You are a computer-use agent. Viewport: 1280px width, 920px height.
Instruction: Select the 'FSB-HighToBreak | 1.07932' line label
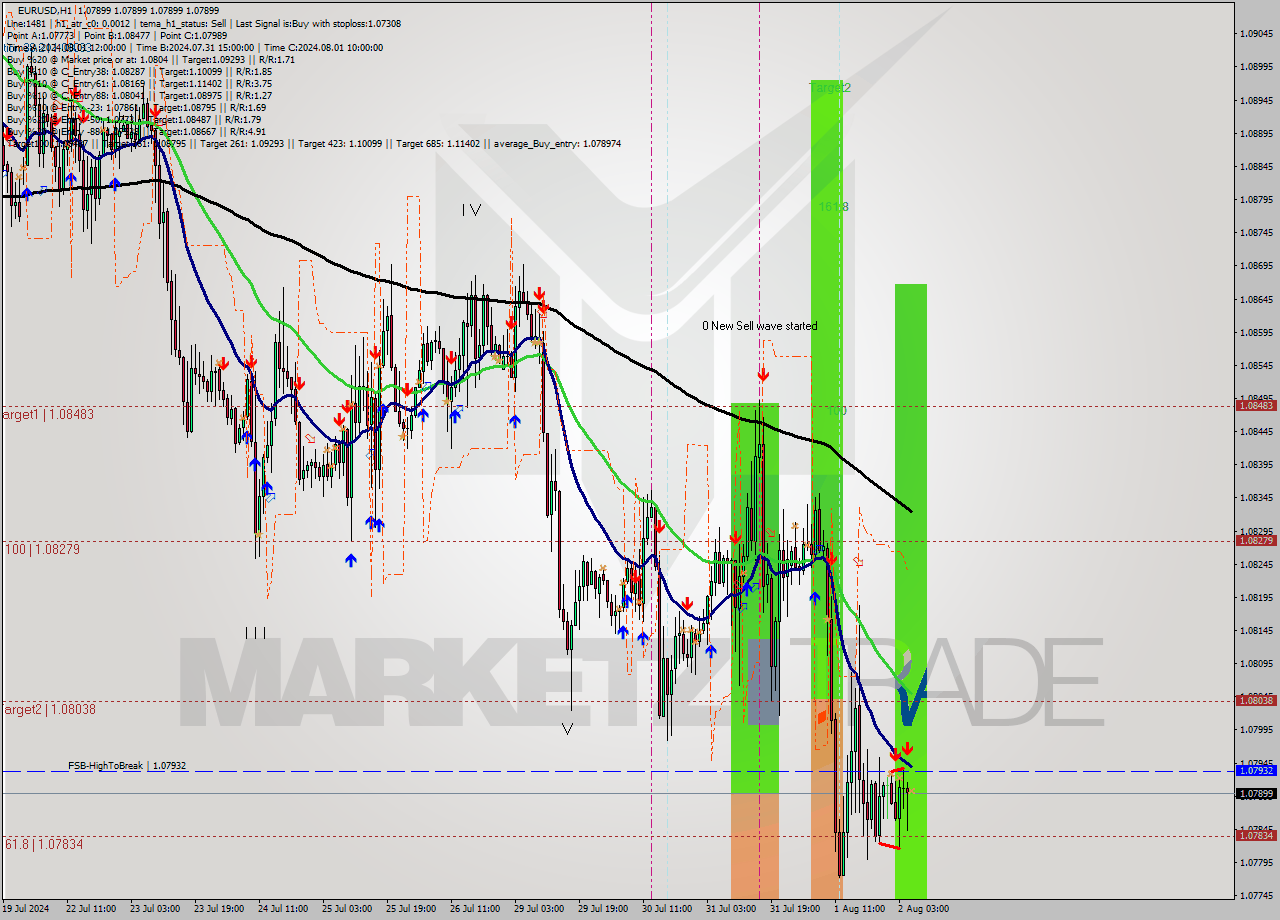[127, 766]
